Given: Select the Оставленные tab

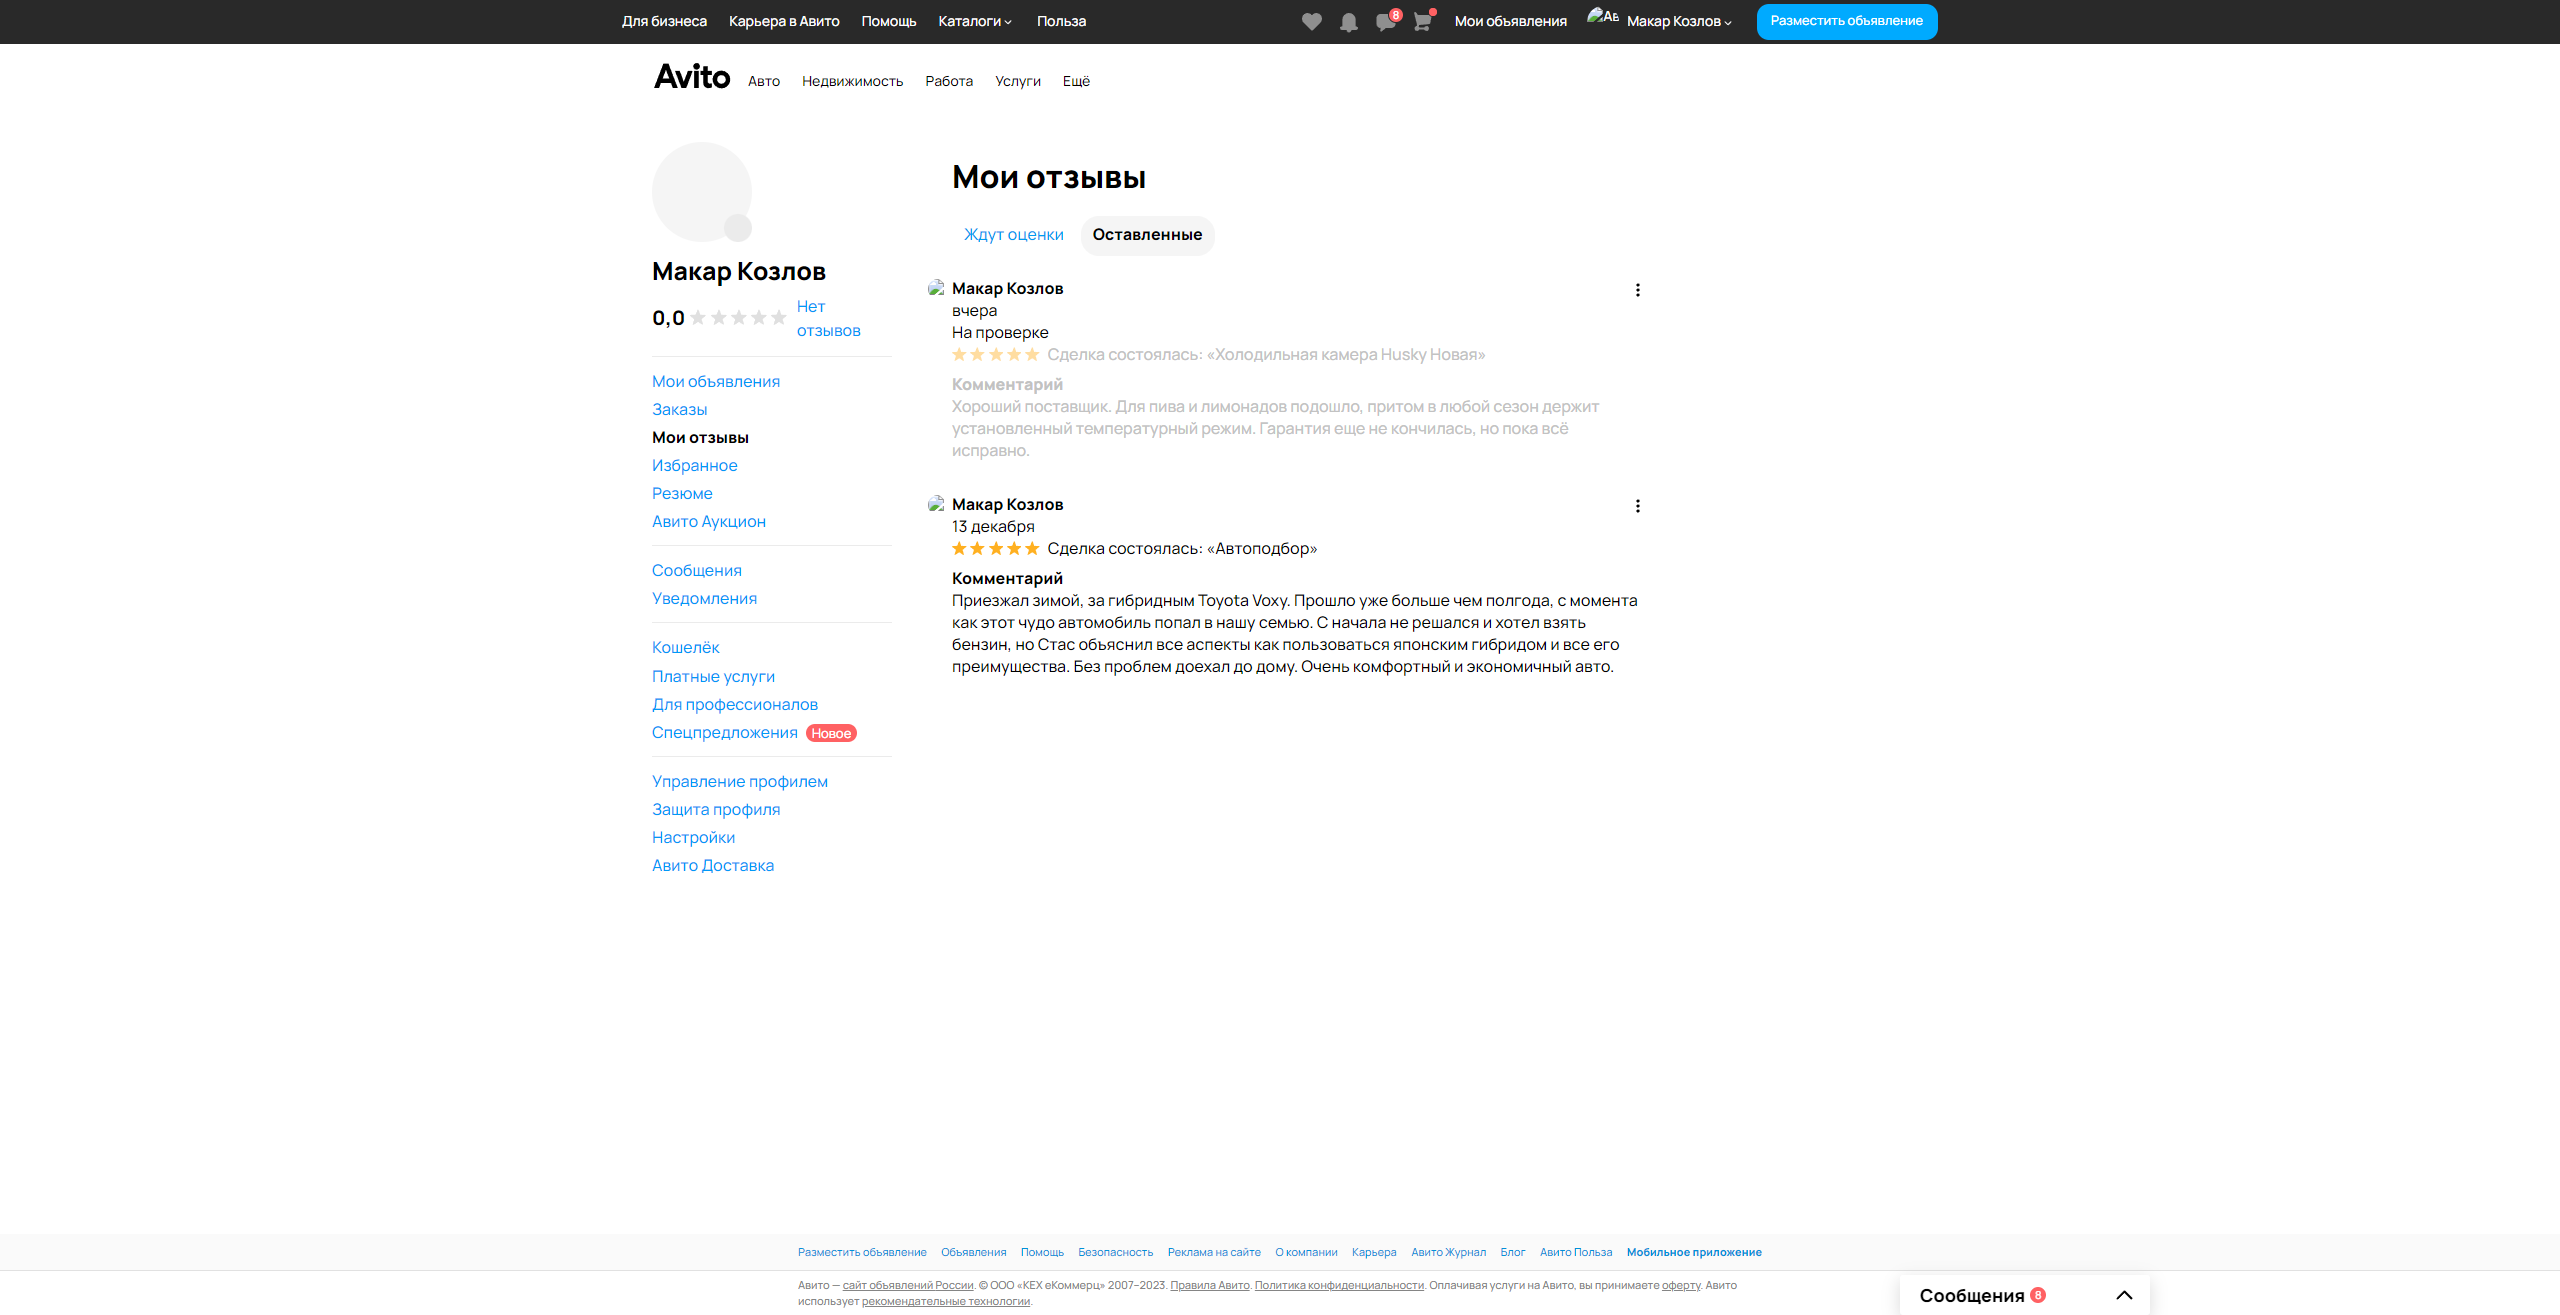Looking at the screenshot, I should (1147, 235).
